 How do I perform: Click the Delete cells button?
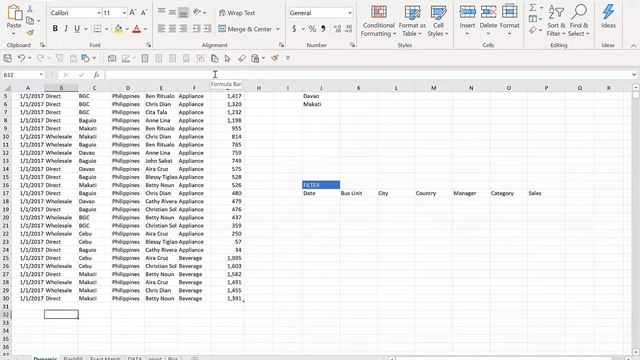point(488,20)
